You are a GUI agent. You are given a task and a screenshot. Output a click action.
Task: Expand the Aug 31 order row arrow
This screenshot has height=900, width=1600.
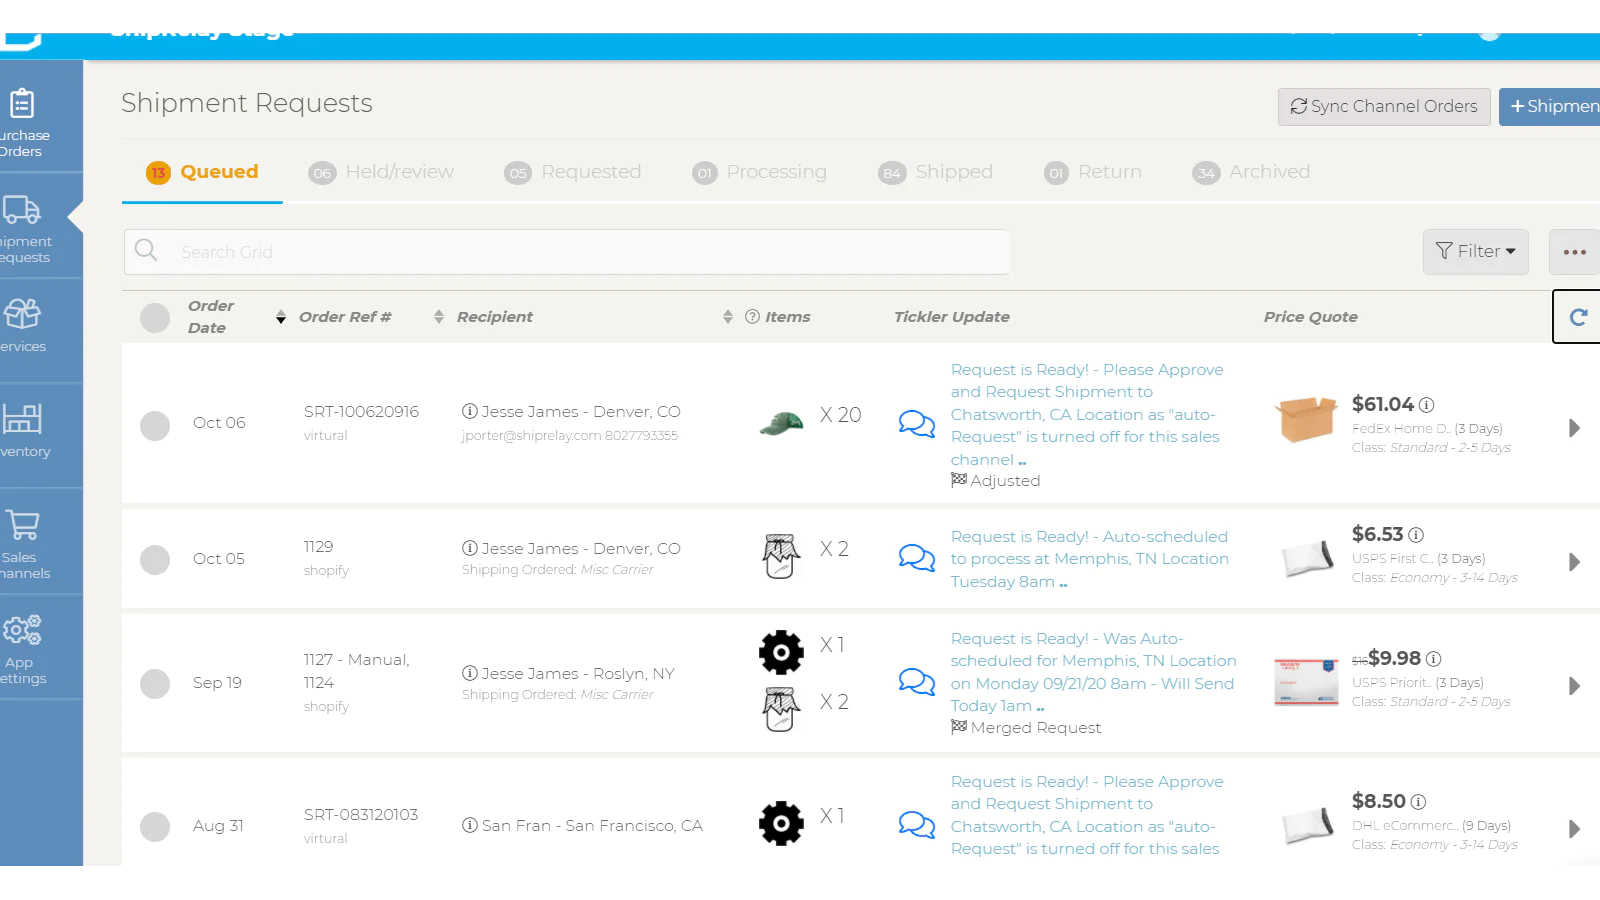(1574, 829)
